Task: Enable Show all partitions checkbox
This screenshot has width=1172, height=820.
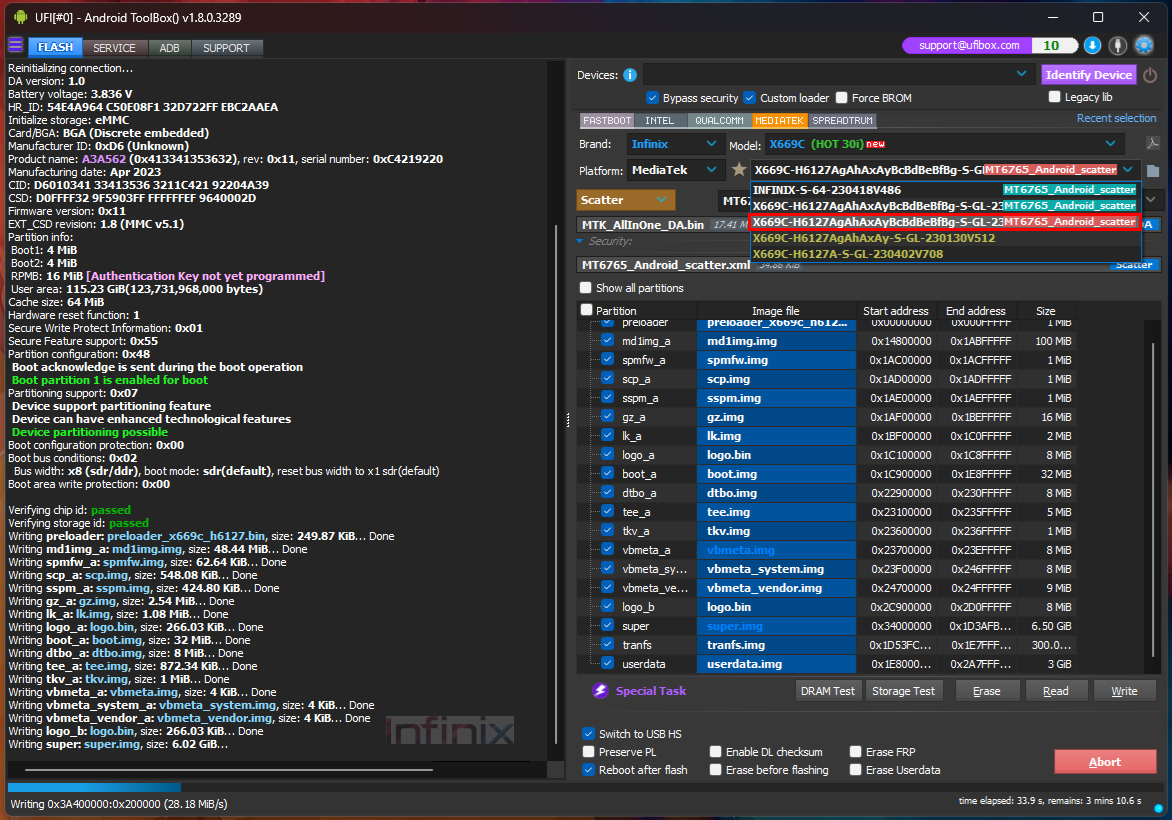Action: click(586, 288)
